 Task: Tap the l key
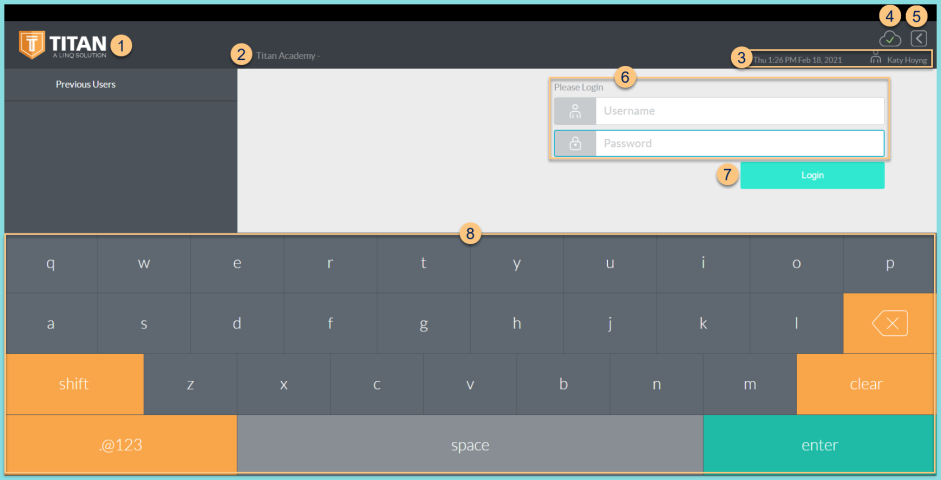click(x=796, y=323)
